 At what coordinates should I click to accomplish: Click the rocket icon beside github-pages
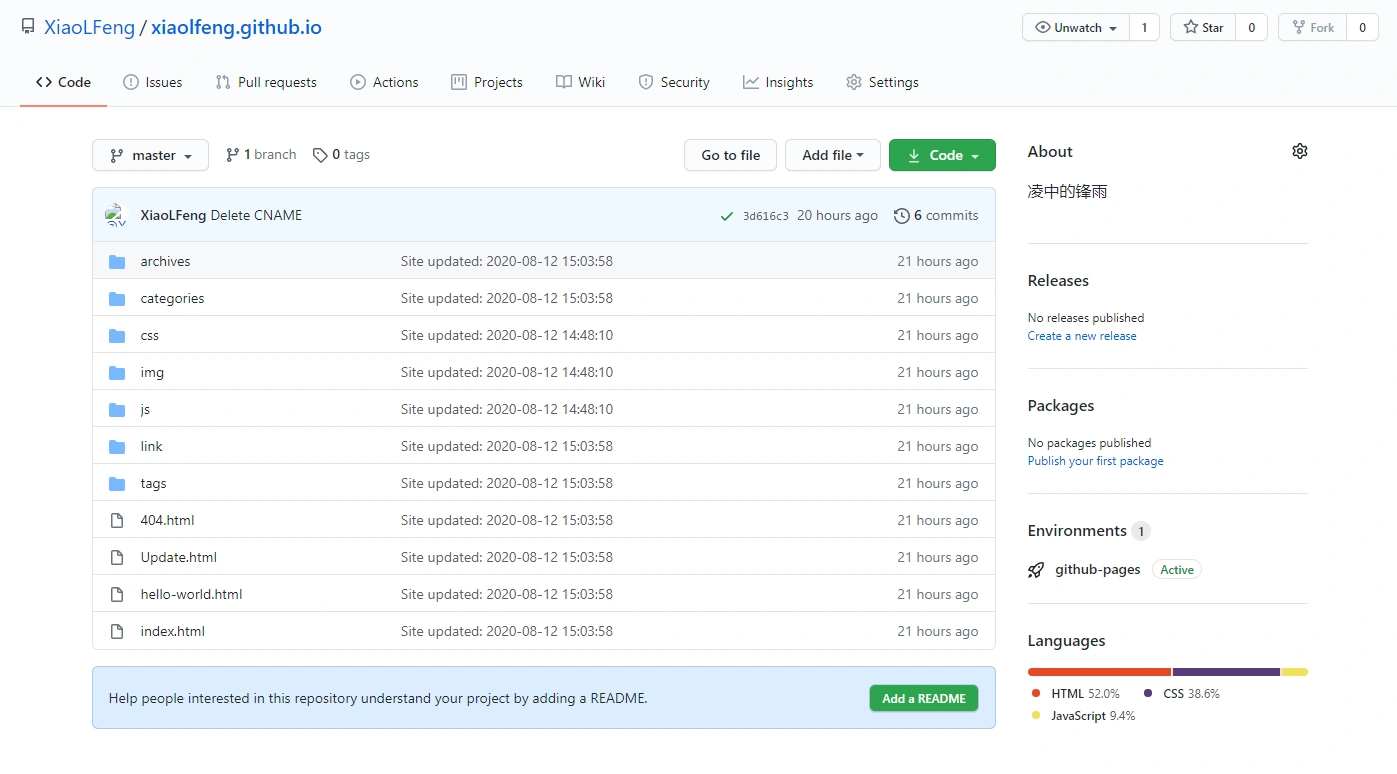click(1036, 570)
